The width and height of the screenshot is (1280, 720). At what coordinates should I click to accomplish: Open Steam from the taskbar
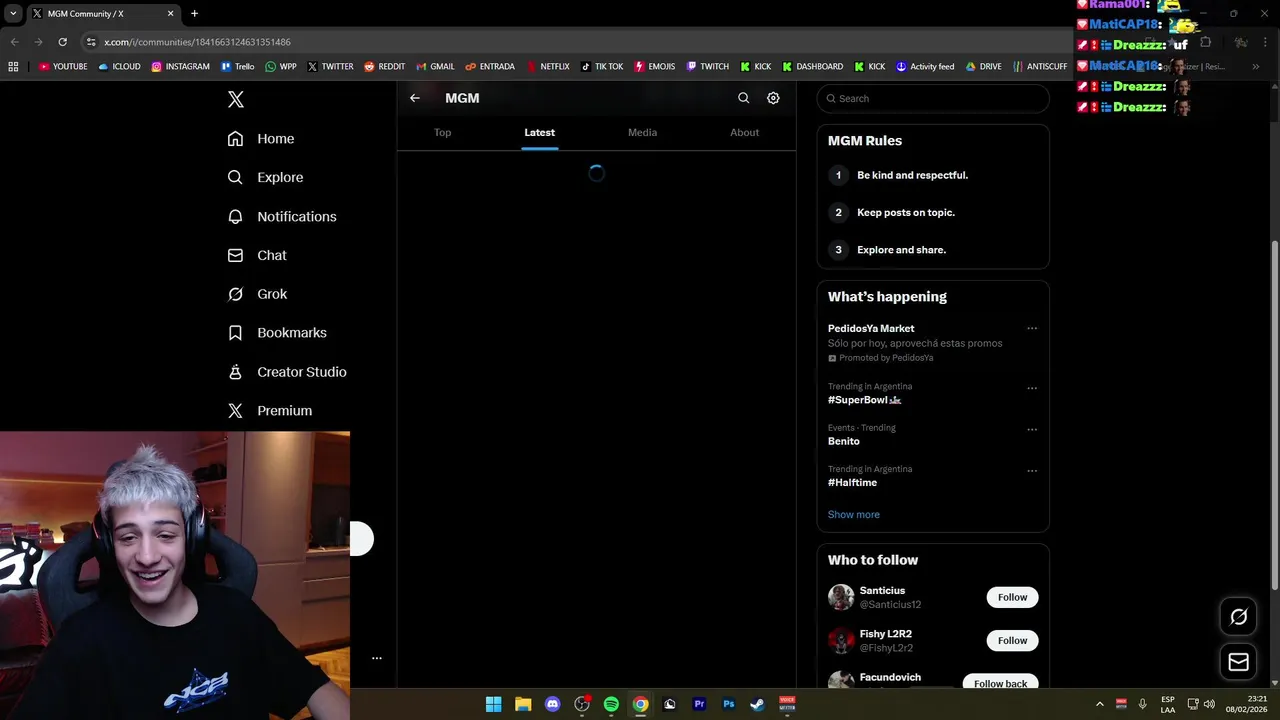(758, 704)
